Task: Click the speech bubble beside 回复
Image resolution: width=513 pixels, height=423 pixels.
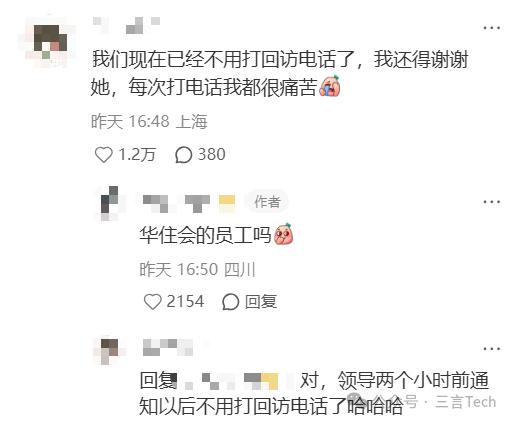Action: click(x=231, y=302)
